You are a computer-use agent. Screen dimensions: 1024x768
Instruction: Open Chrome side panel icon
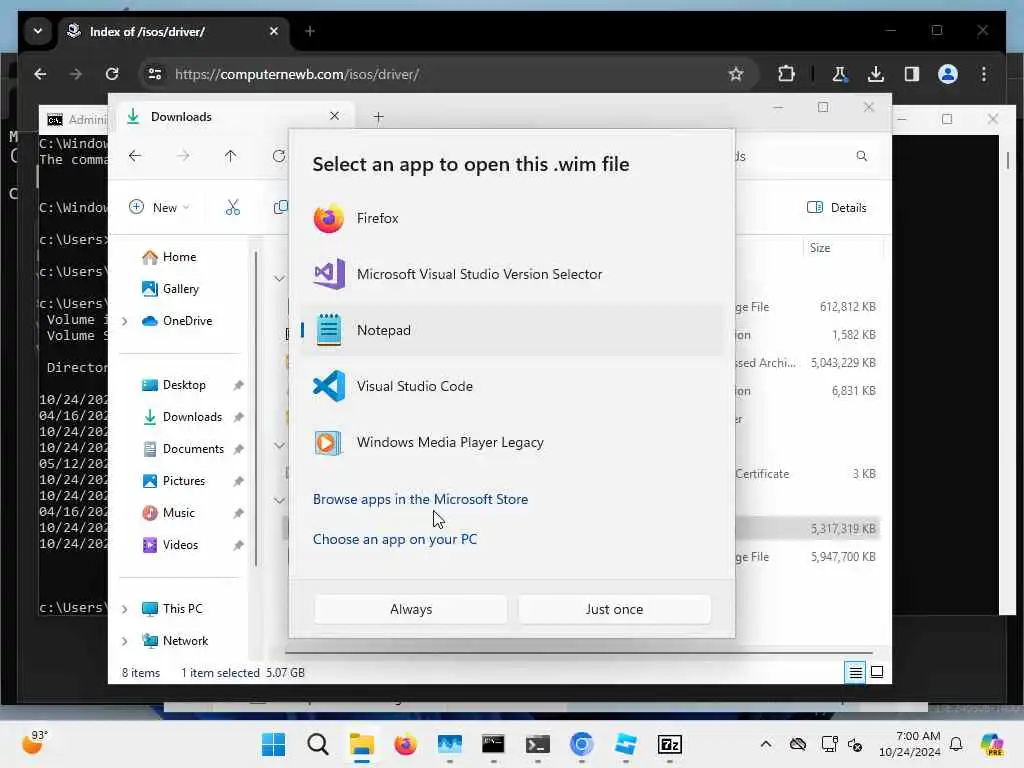click(x=912, y=74)
